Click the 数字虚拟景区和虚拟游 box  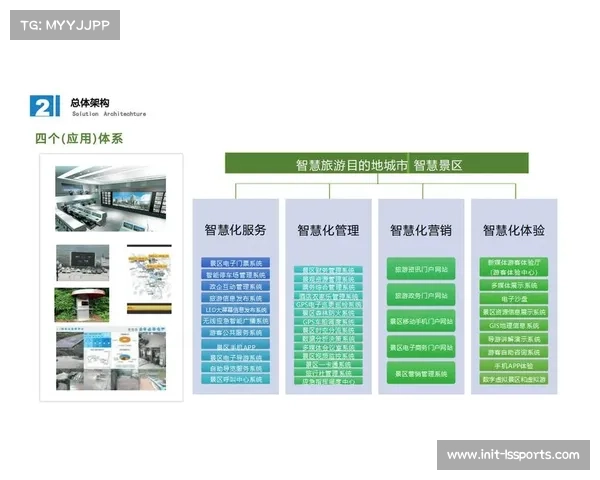[514, 379]
